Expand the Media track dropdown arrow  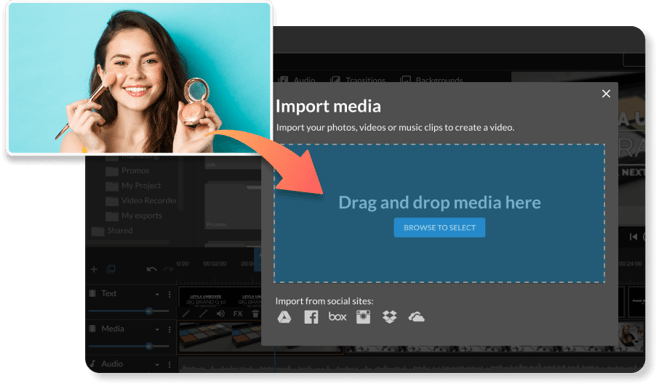(157, 329)
